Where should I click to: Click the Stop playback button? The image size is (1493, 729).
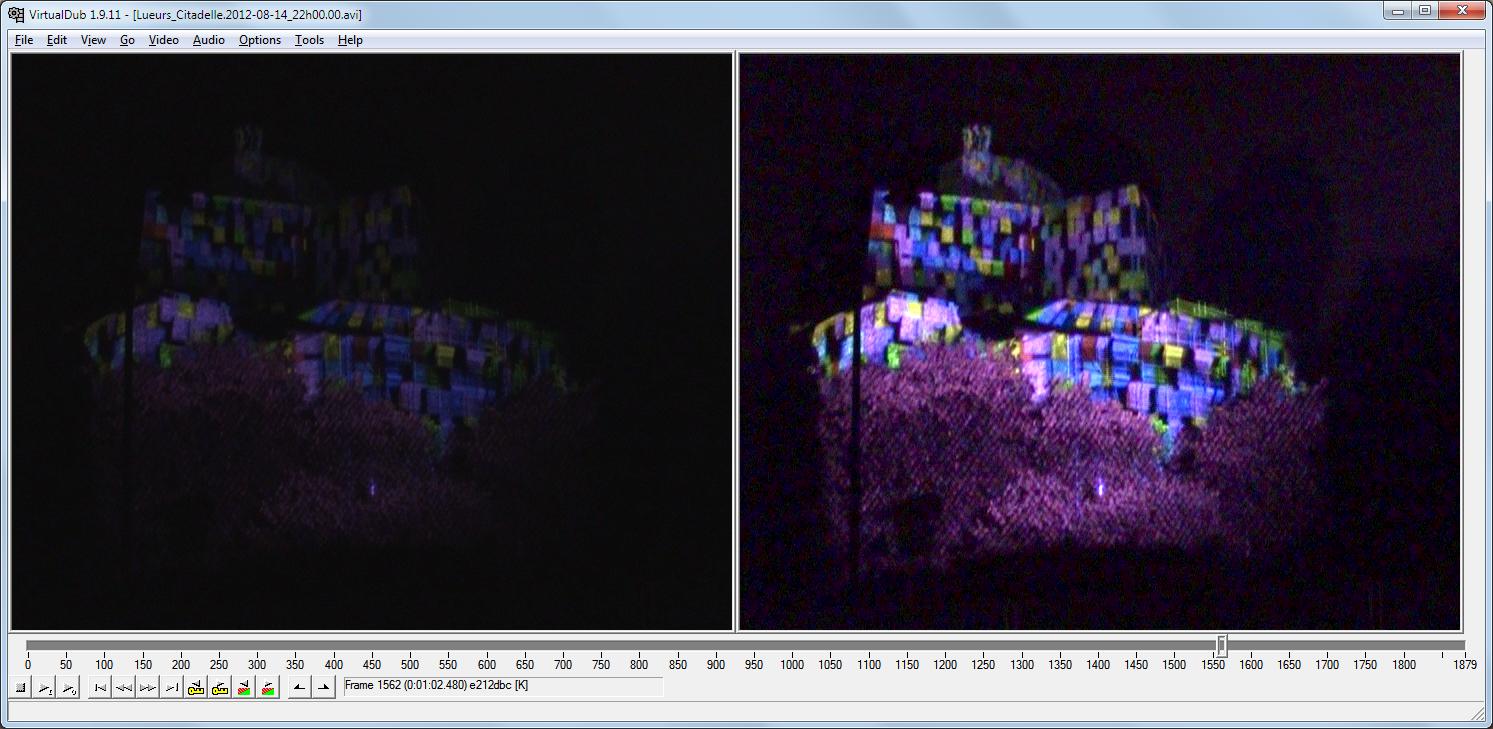tap(20, 688)
